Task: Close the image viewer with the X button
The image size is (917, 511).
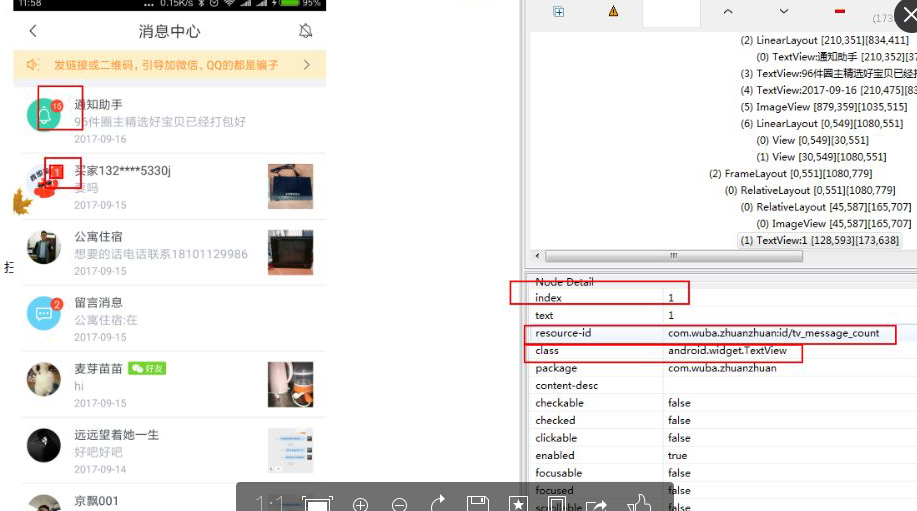Action: click(x=907, y=13)
